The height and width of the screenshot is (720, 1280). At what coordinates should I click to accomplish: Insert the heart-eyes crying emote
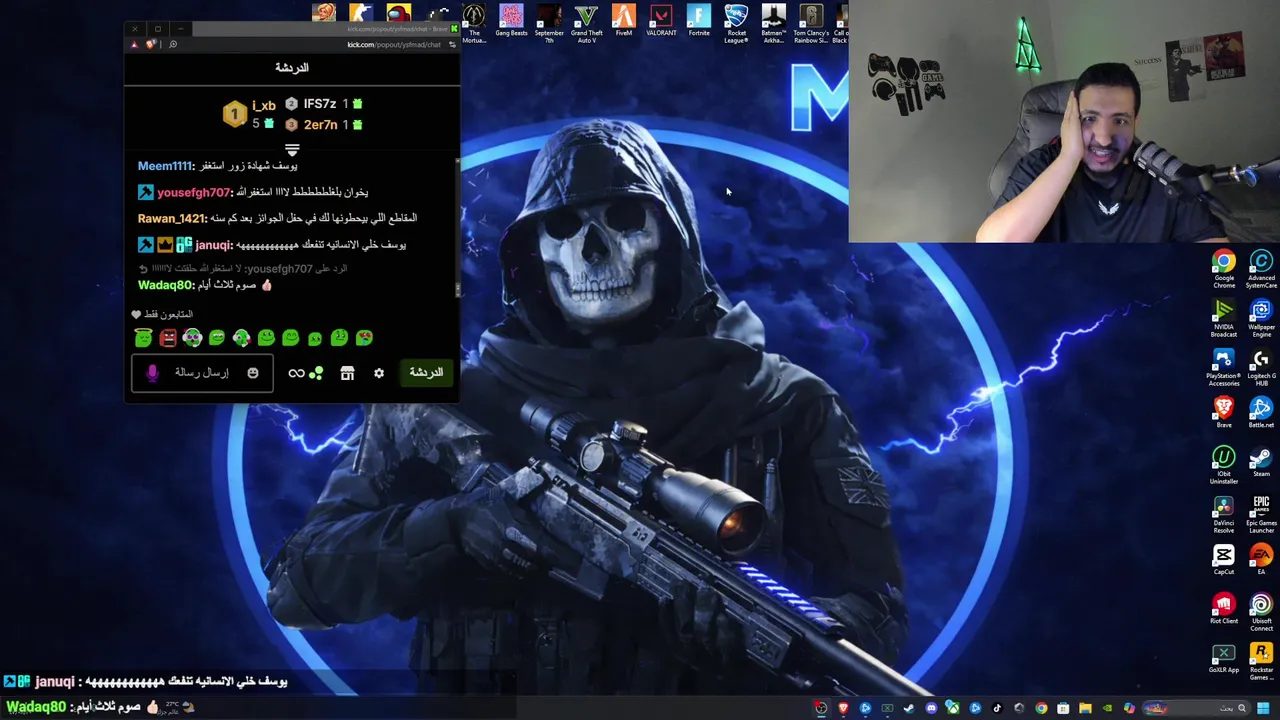click(x=364, y=338)
